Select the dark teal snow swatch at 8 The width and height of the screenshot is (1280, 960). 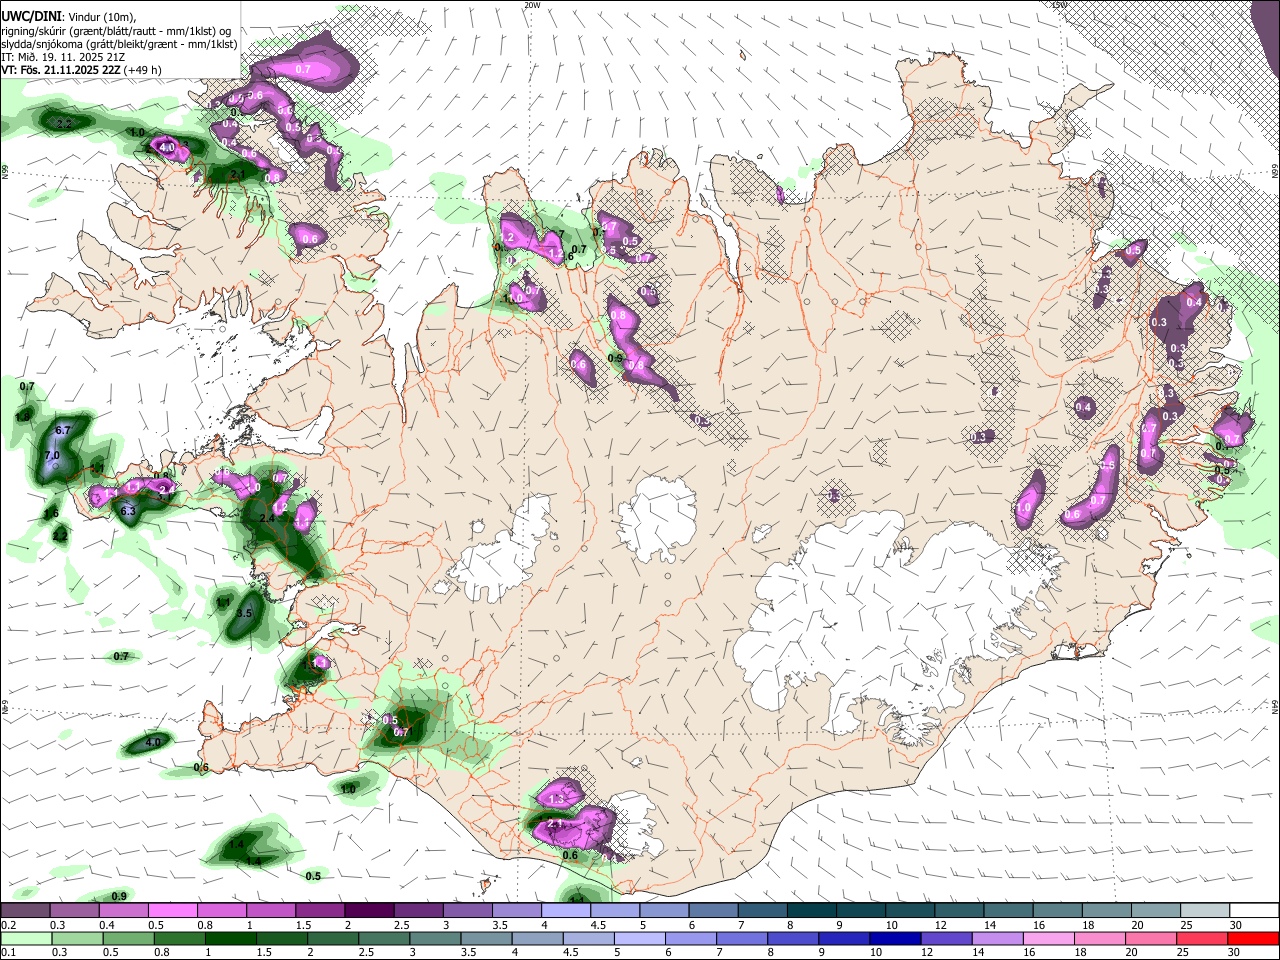(x=811, y=911)
